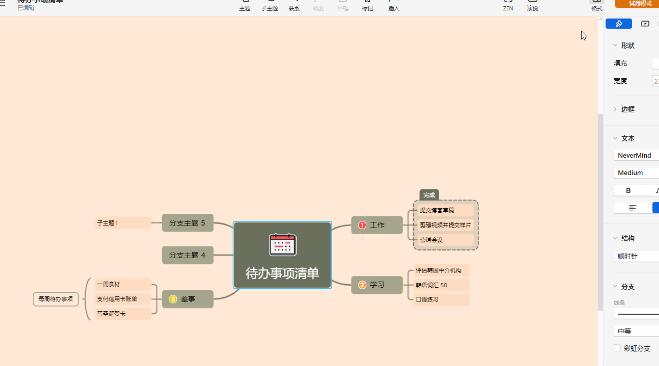
Task: Open the 顺时针 structure dropdown
Action: click(636, 256)
